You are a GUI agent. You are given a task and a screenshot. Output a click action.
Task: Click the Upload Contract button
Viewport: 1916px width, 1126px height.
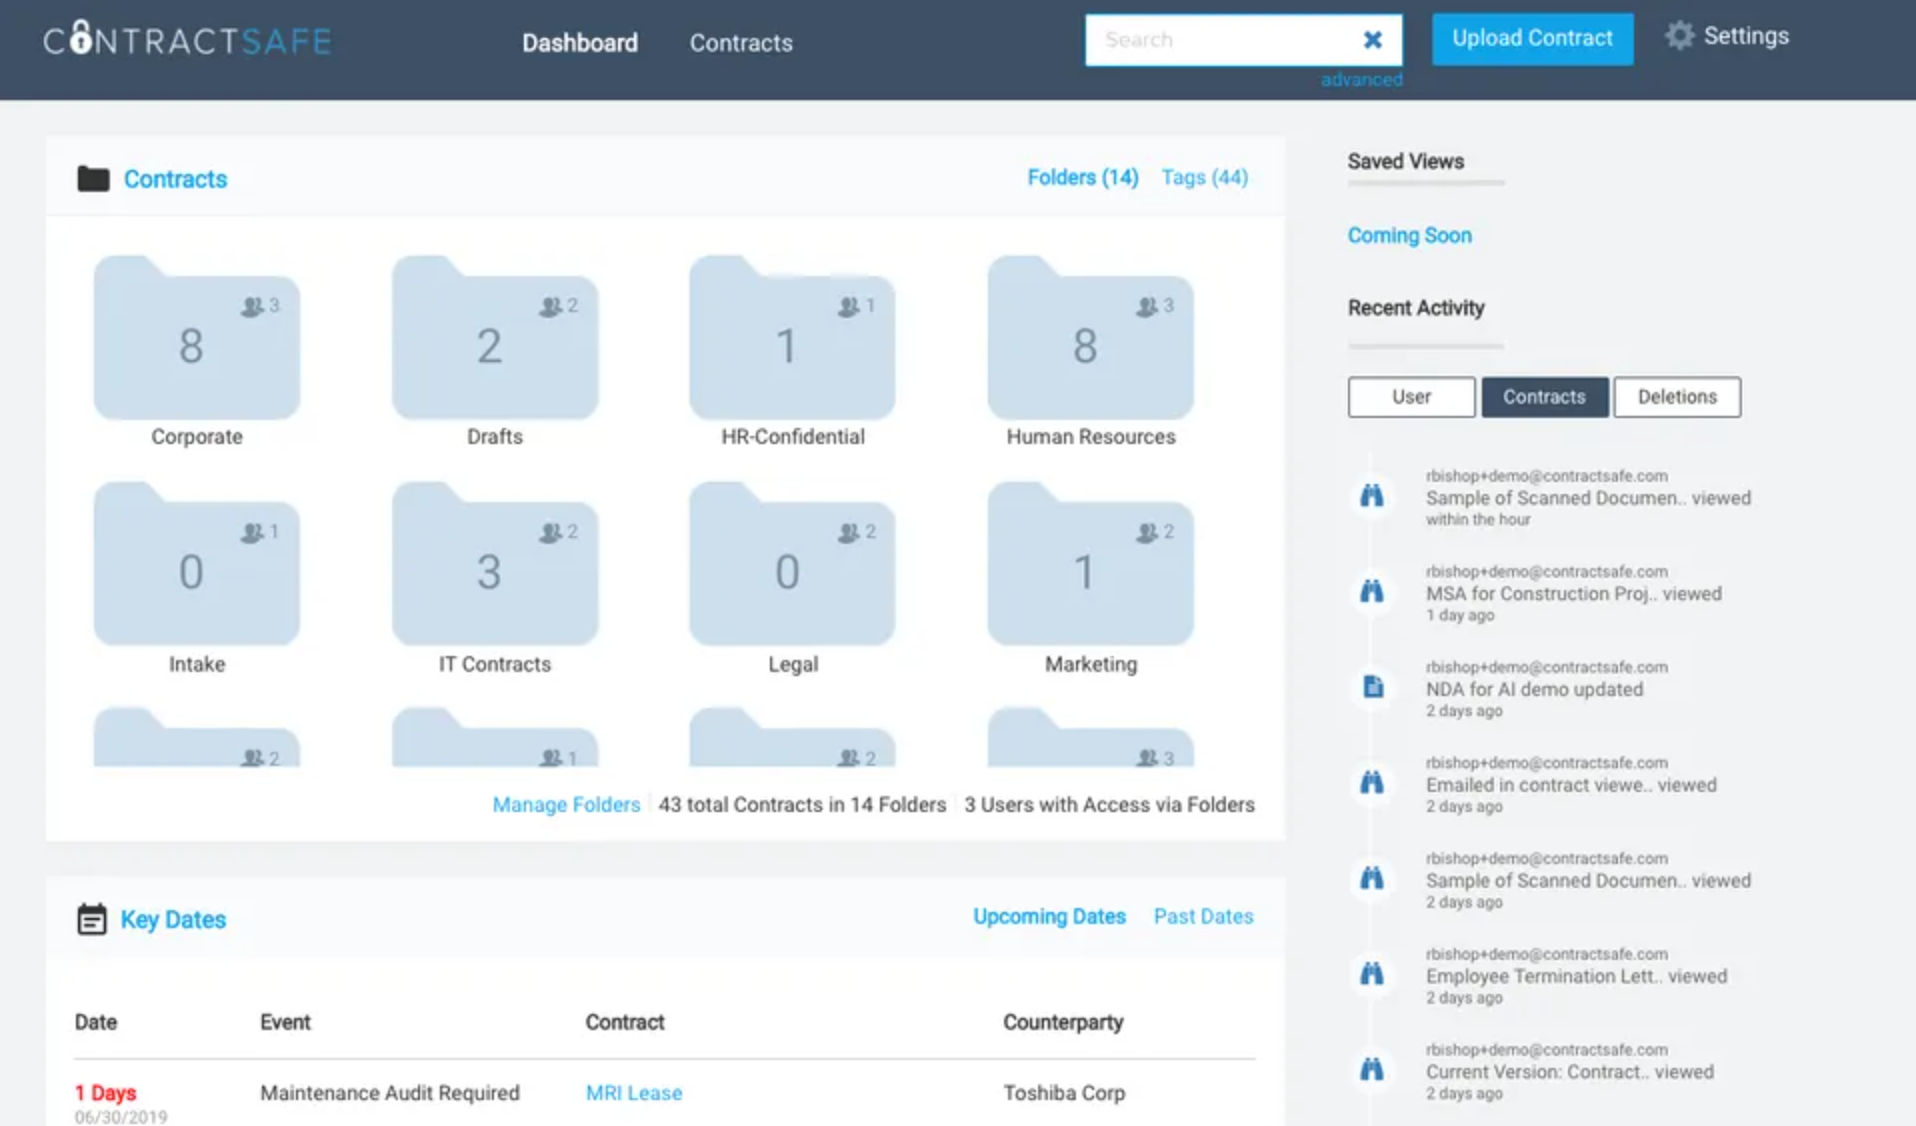1531,38
